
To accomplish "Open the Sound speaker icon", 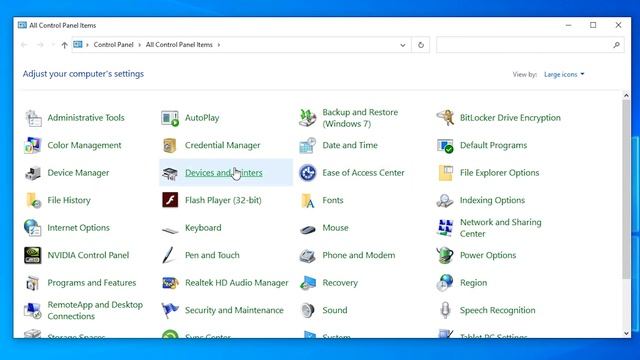I will tap(307, 311).
